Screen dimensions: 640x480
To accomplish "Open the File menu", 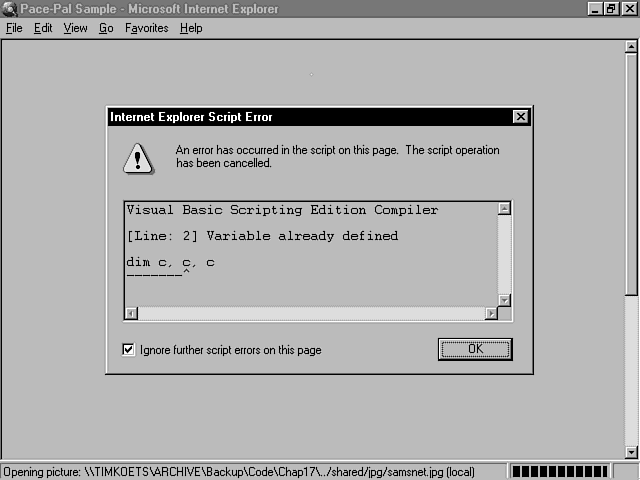I will pyautogui.click(x=14, y=28).
